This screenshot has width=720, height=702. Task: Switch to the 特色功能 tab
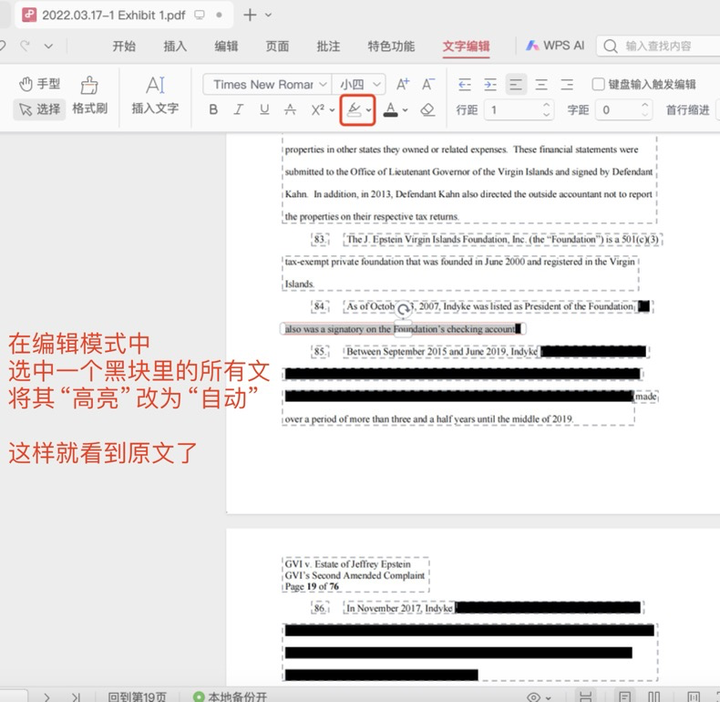pos(391,46)
